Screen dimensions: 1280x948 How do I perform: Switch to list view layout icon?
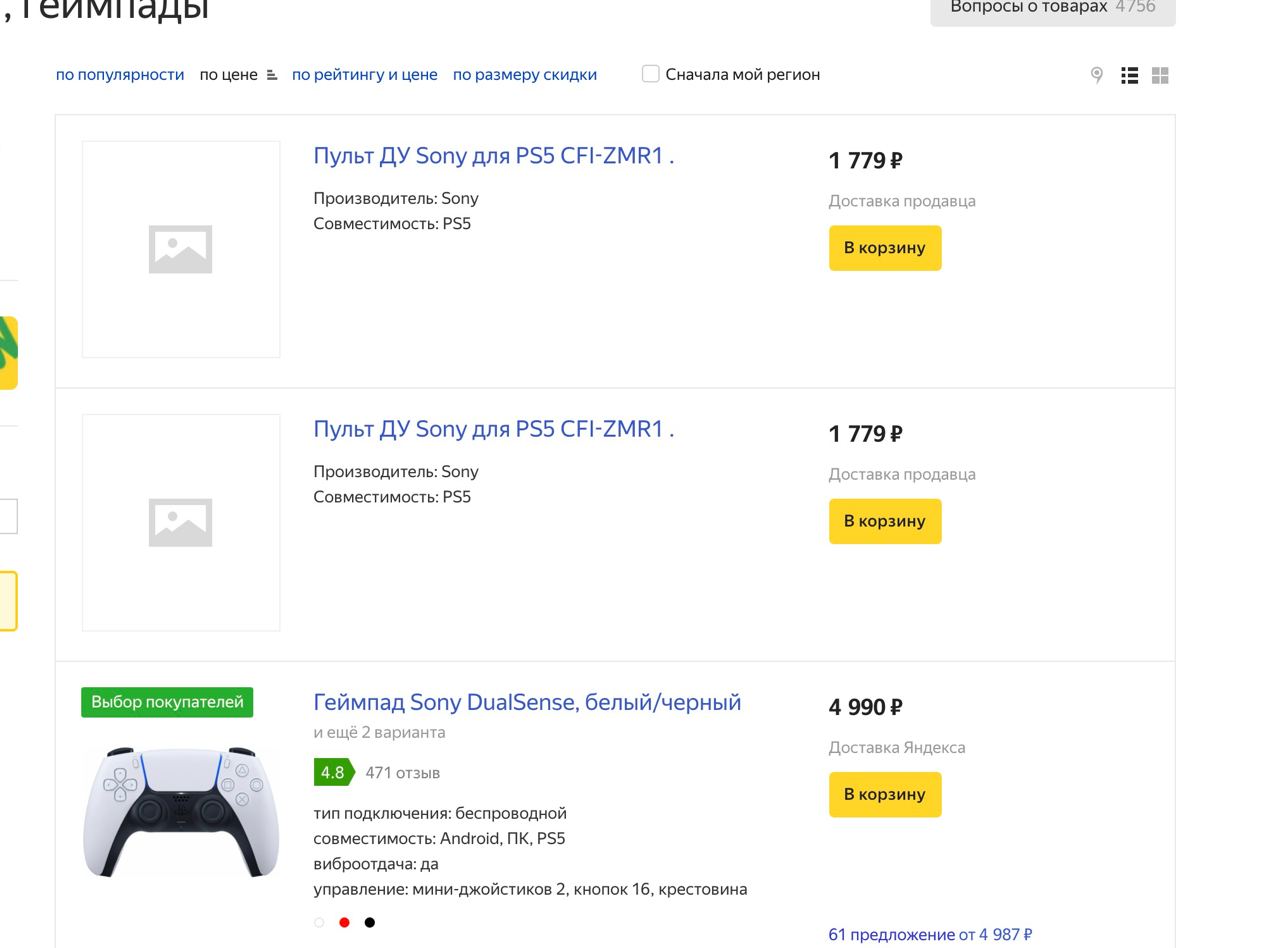(x=1129, y=75)
